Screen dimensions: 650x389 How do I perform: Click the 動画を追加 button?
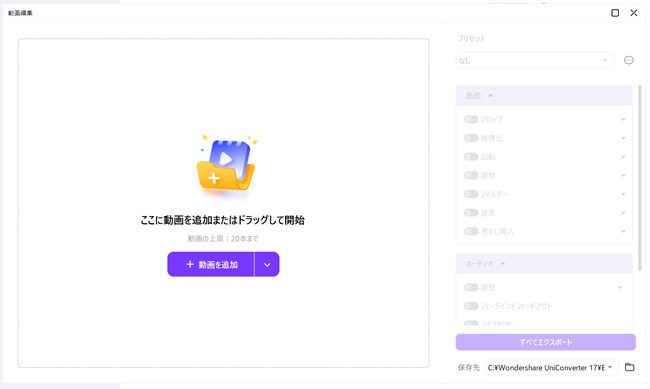click(211, 264)
